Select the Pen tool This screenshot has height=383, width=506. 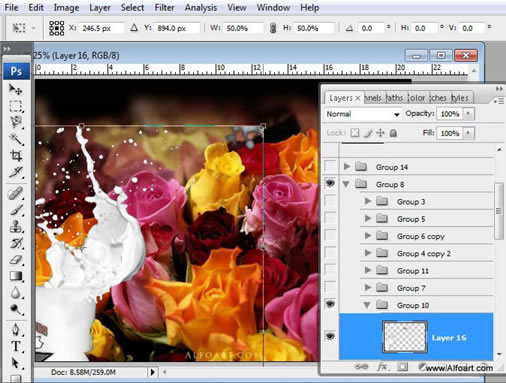pos(16,329)
